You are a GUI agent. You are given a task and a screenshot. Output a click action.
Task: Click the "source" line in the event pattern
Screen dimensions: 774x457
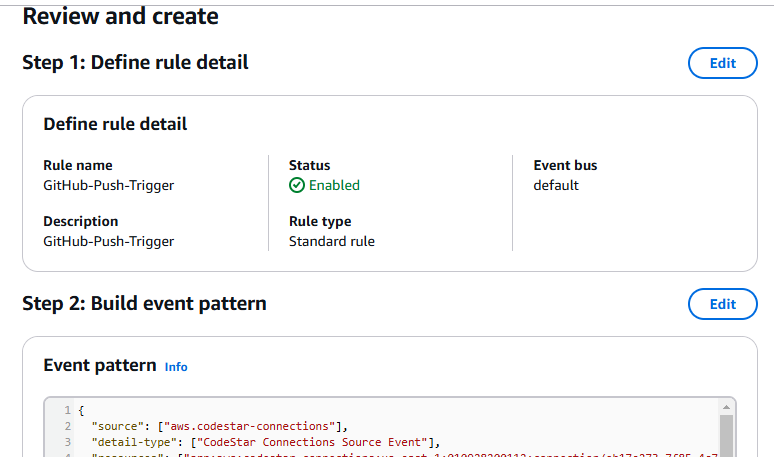[x=220, y=426]
